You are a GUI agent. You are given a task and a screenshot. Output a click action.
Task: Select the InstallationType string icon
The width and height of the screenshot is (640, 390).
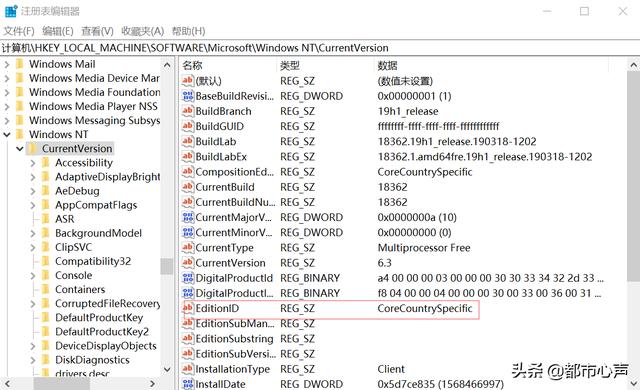(x=188, y=369)
